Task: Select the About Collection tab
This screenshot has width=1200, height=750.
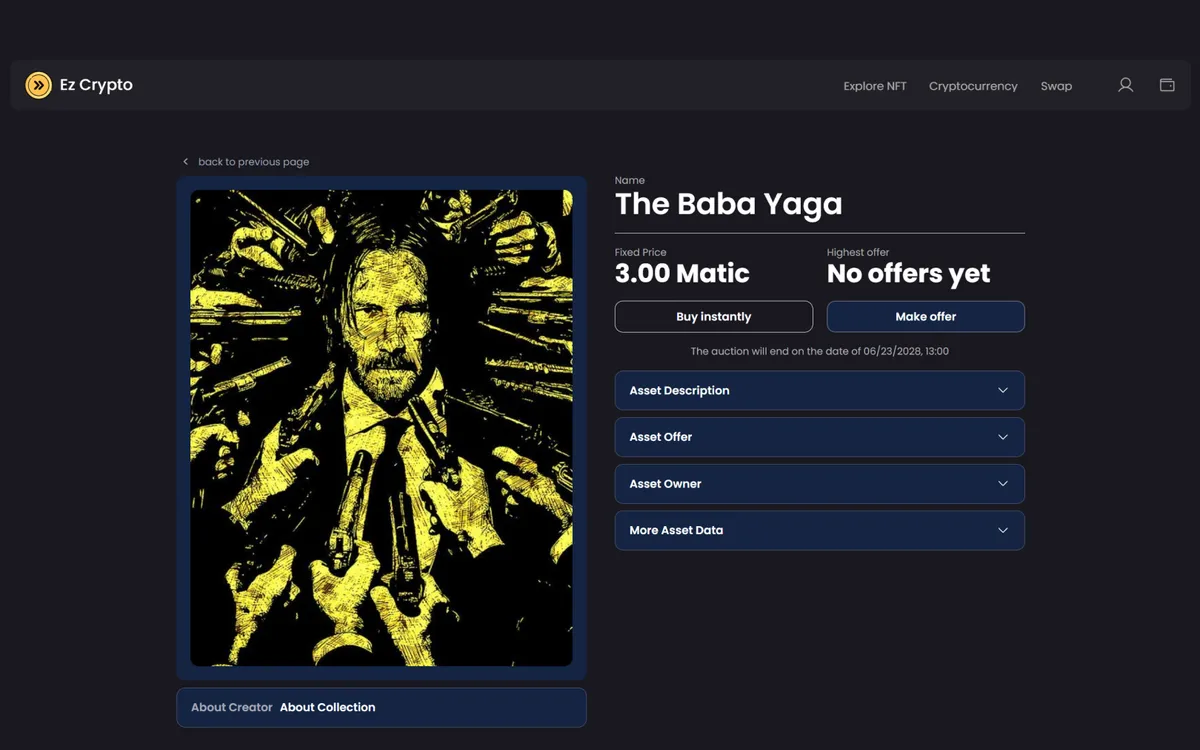Action: click(x=327, y=707)
